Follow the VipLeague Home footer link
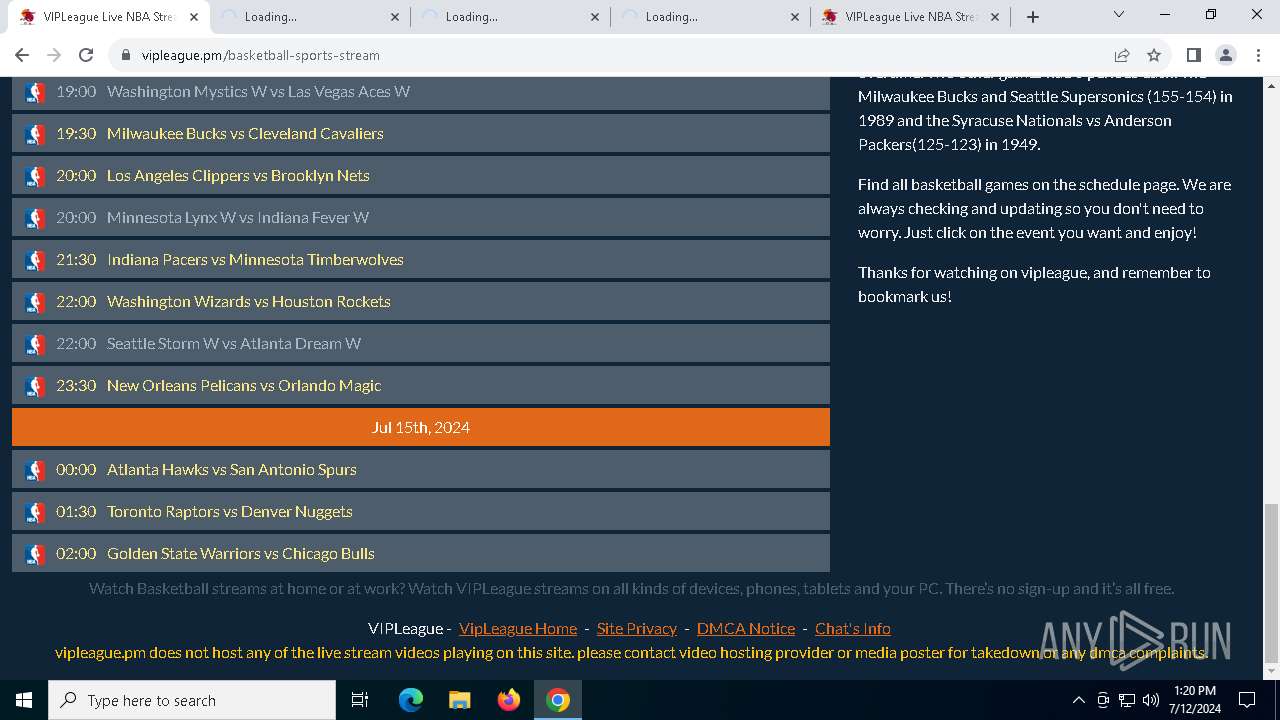The width and height of the screenshot is (1280, 720). [518, 629]
